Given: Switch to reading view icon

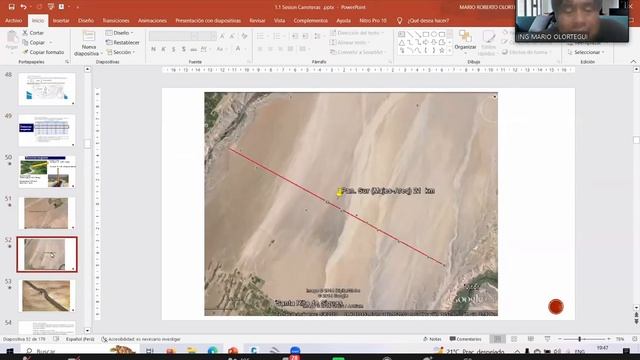Looking at the screenshot, I should coord(531,339).
